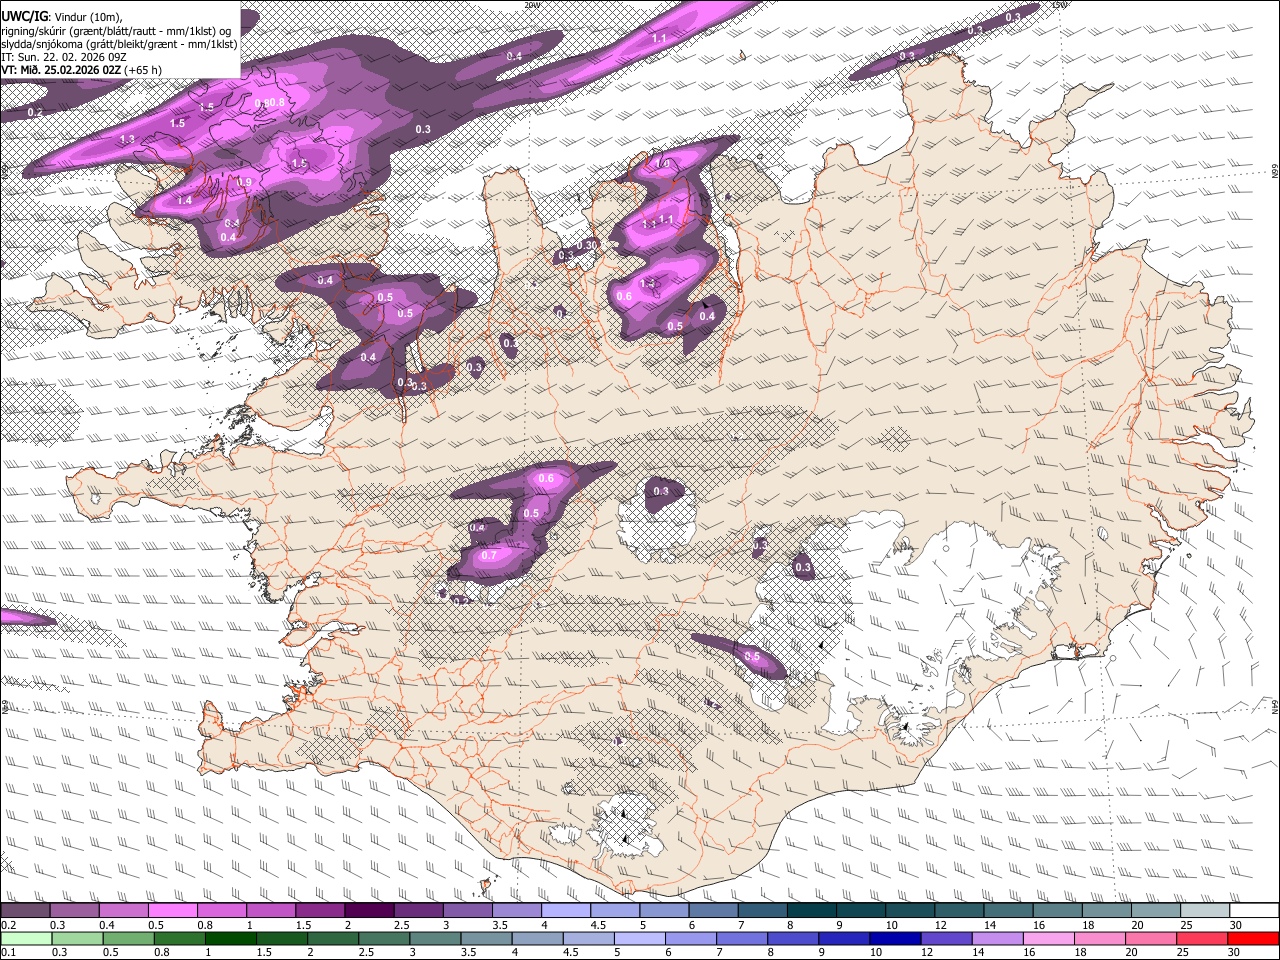Select the 'slydda/snjókoma (grátt/bleikt/grænt' header line
This screenshot has height=960, width=1280.
click(119, 44)
